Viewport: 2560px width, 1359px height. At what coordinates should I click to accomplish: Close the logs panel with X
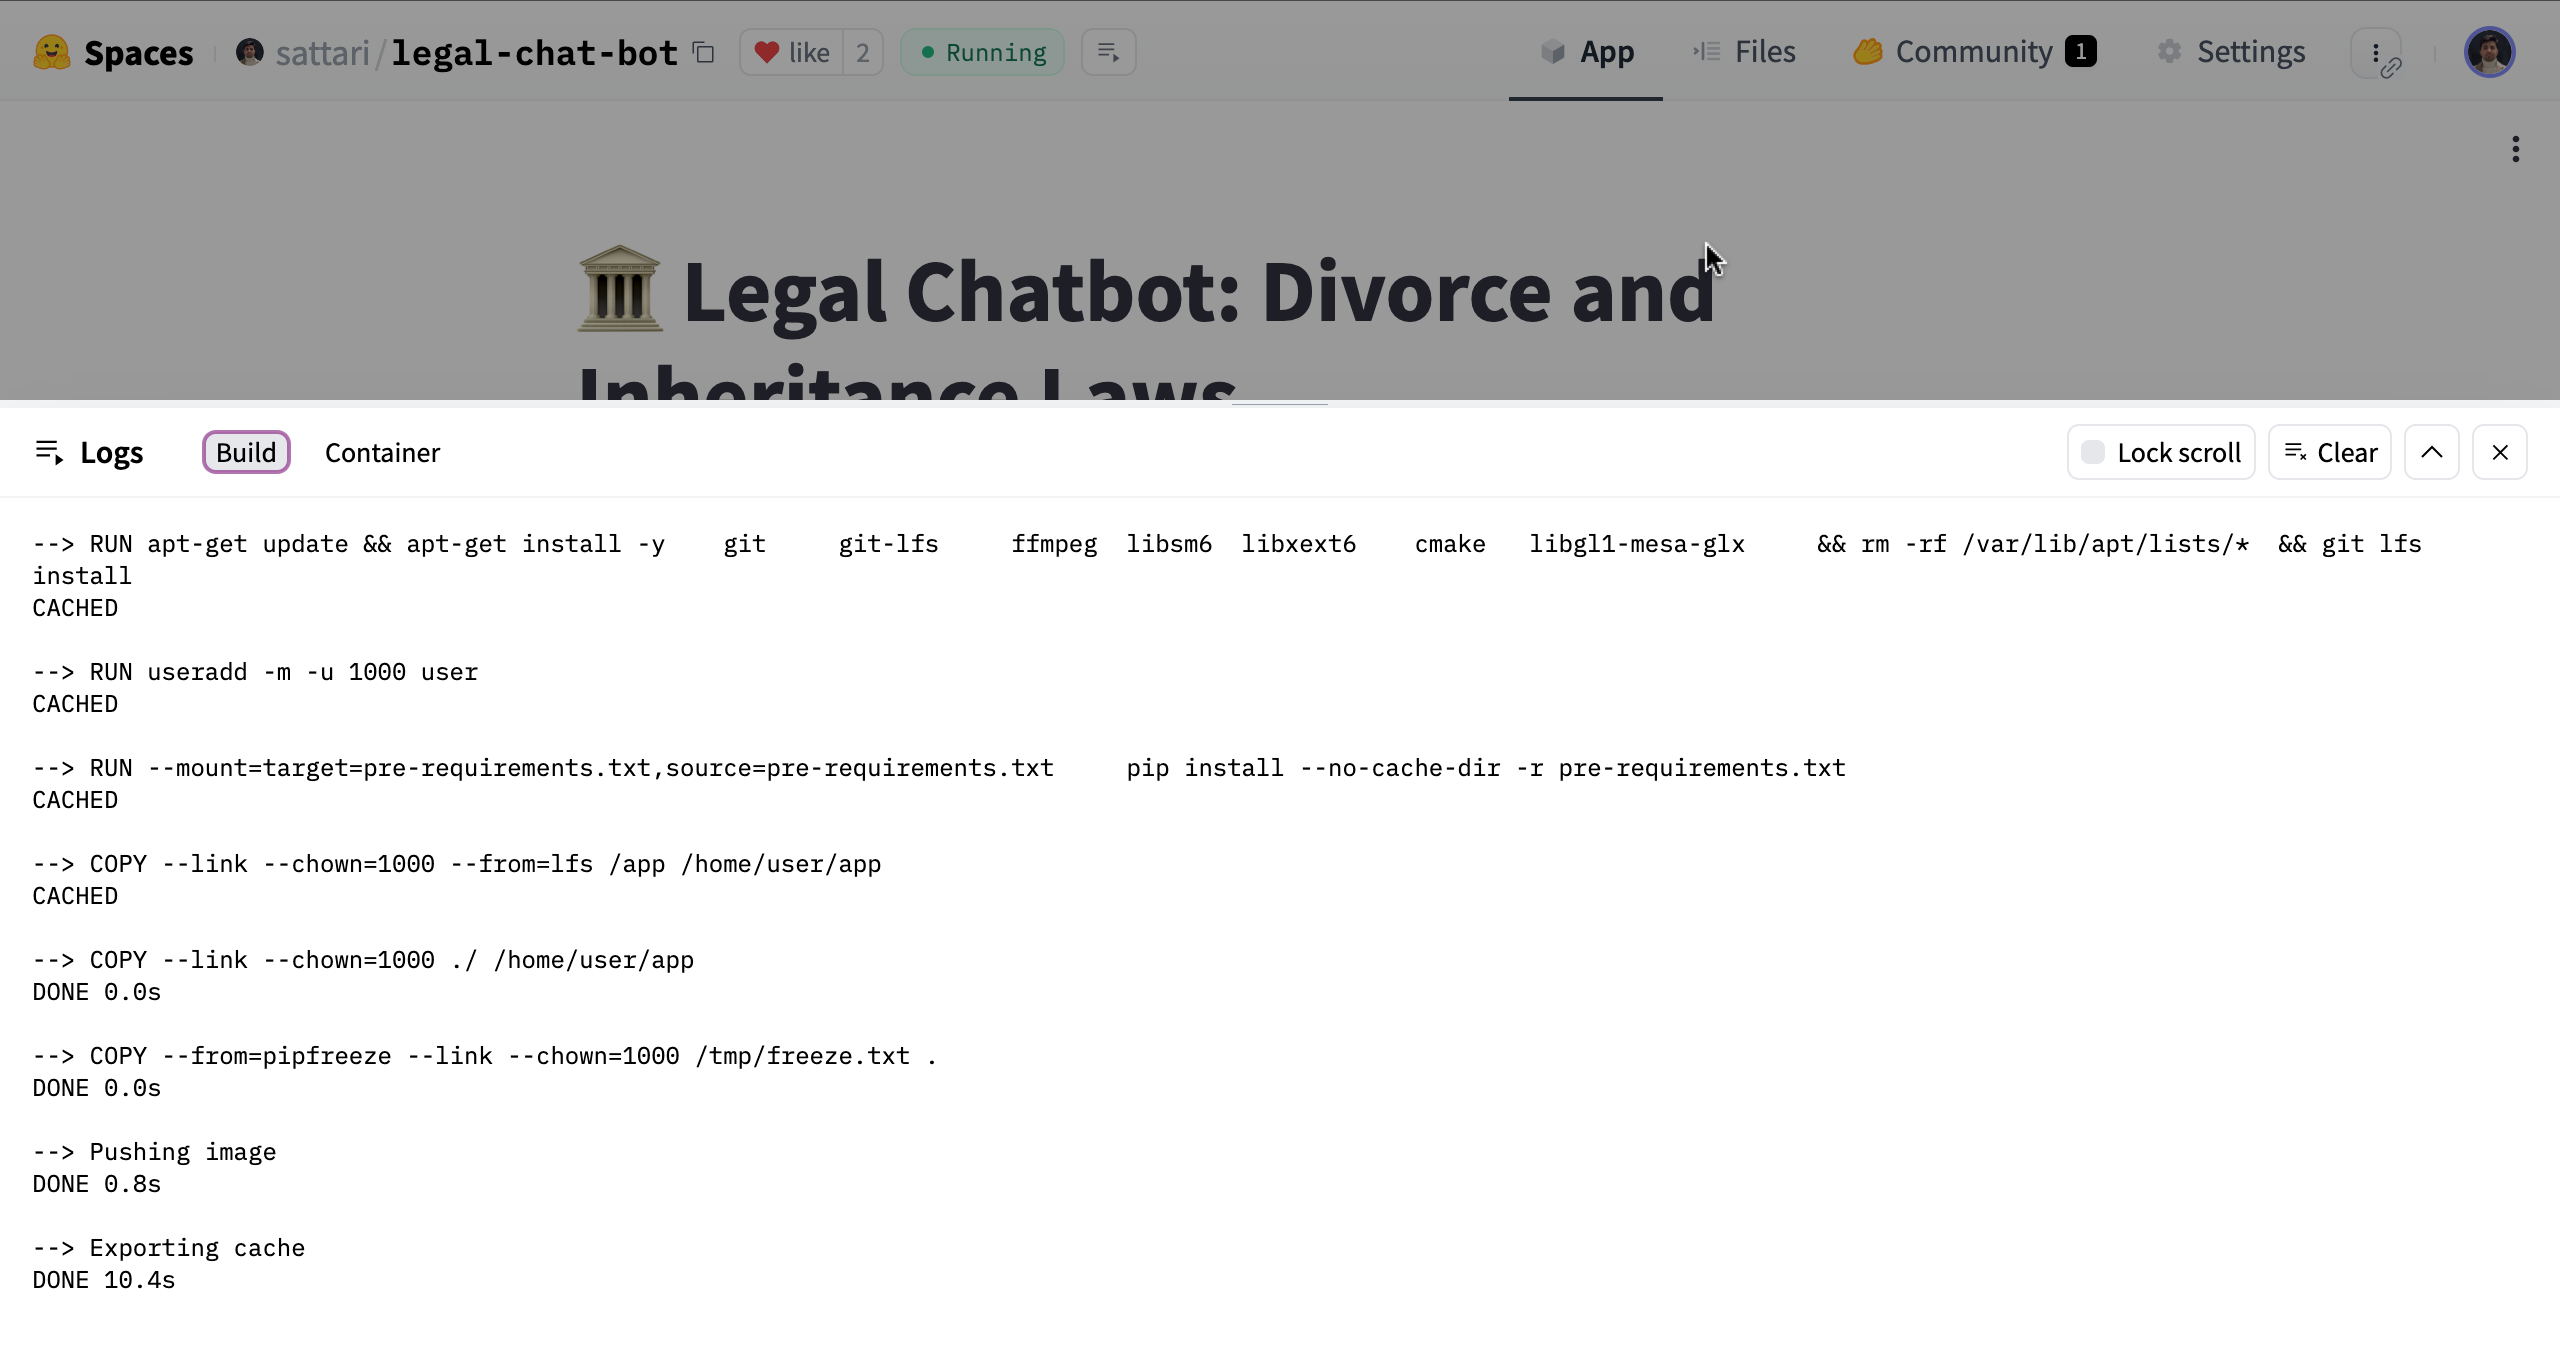tap(2499, 453)
